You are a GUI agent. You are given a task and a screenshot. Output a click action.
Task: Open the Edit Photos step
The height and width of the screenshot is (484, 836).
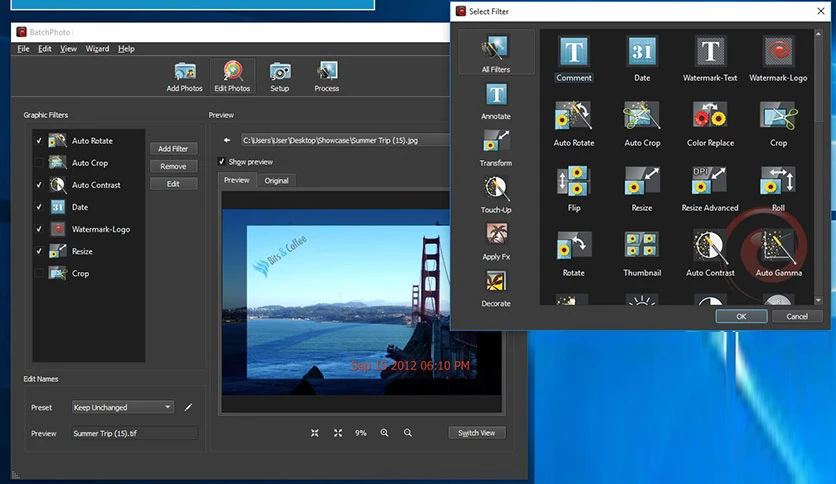pyautogui.click(x=232, y=77)
